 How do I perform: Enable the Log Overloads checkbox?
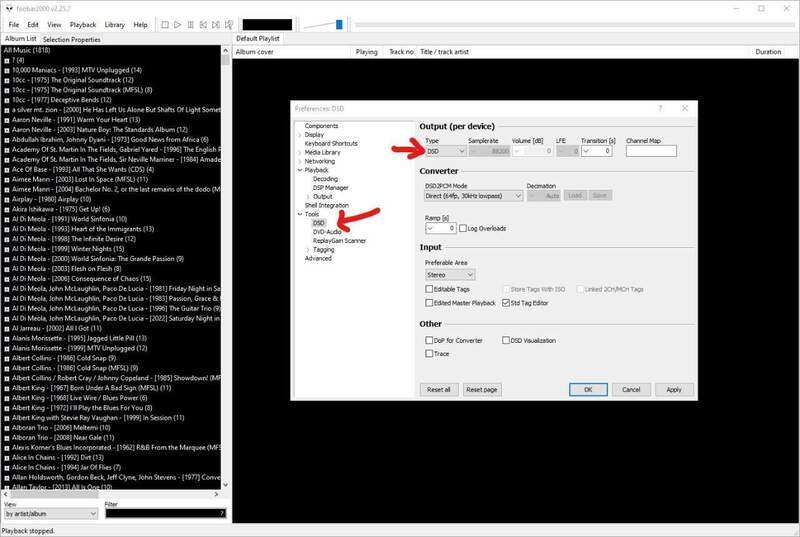(463, 228)
